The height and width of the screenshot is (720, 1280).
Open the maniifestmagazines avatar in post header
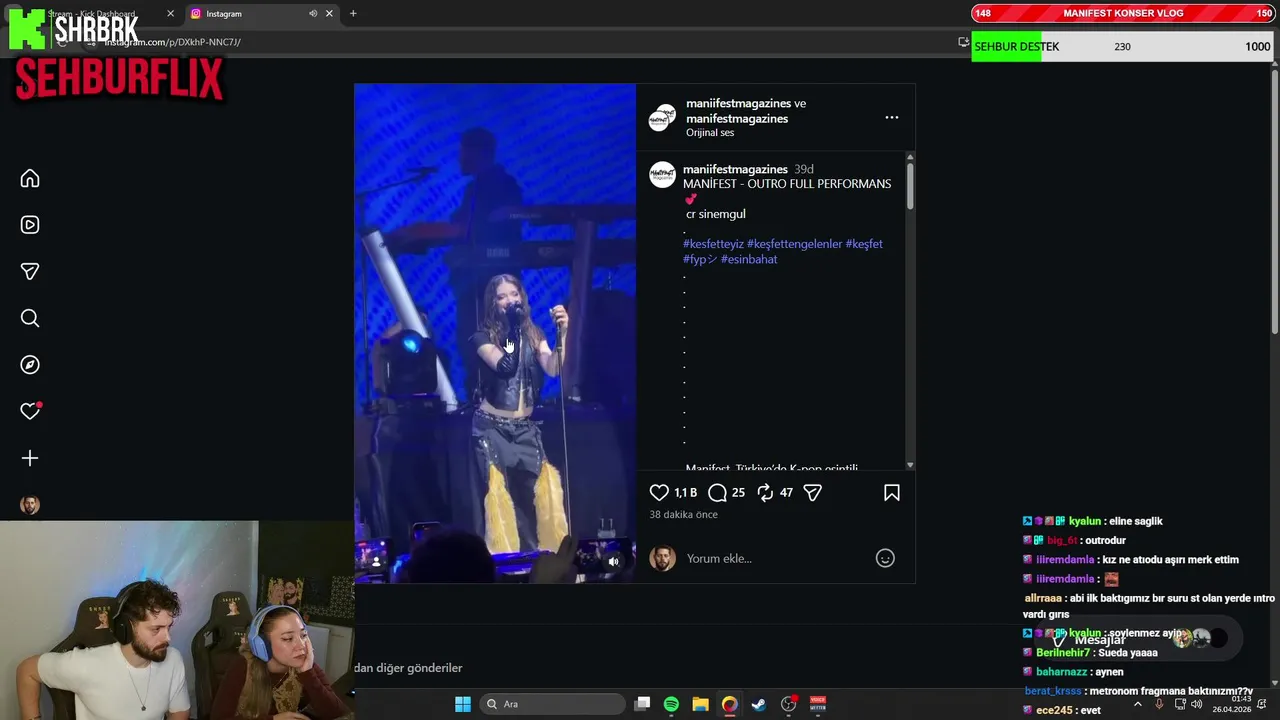[x=662, y=118]
